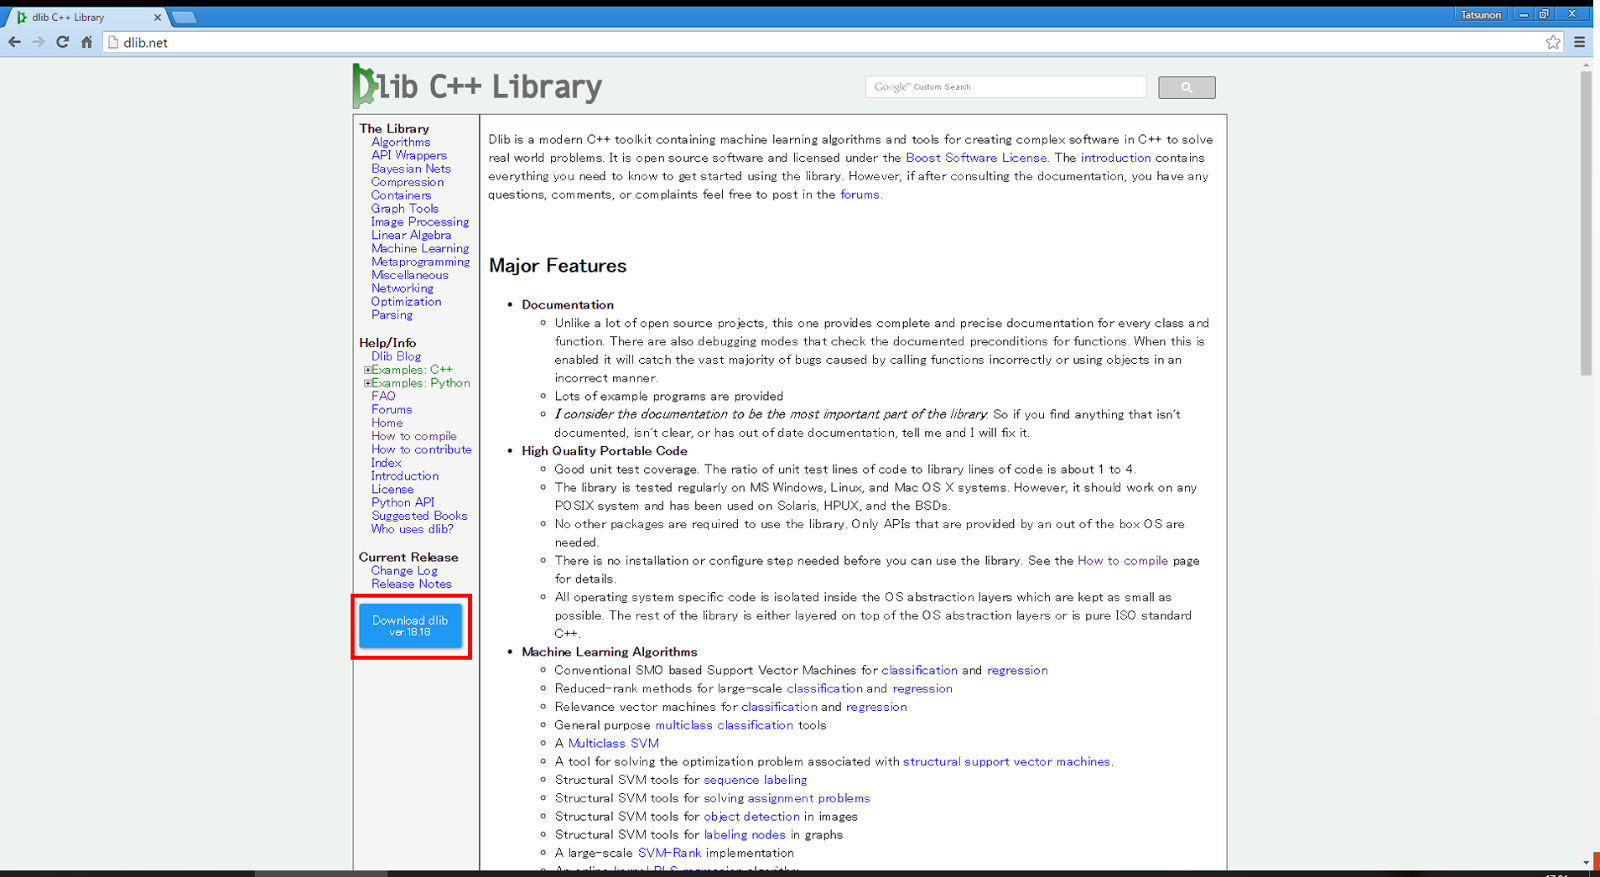Open the labeling nodes link
Image resolution: width=1600 pixels, height=877 pixels.
click(744, 835)
